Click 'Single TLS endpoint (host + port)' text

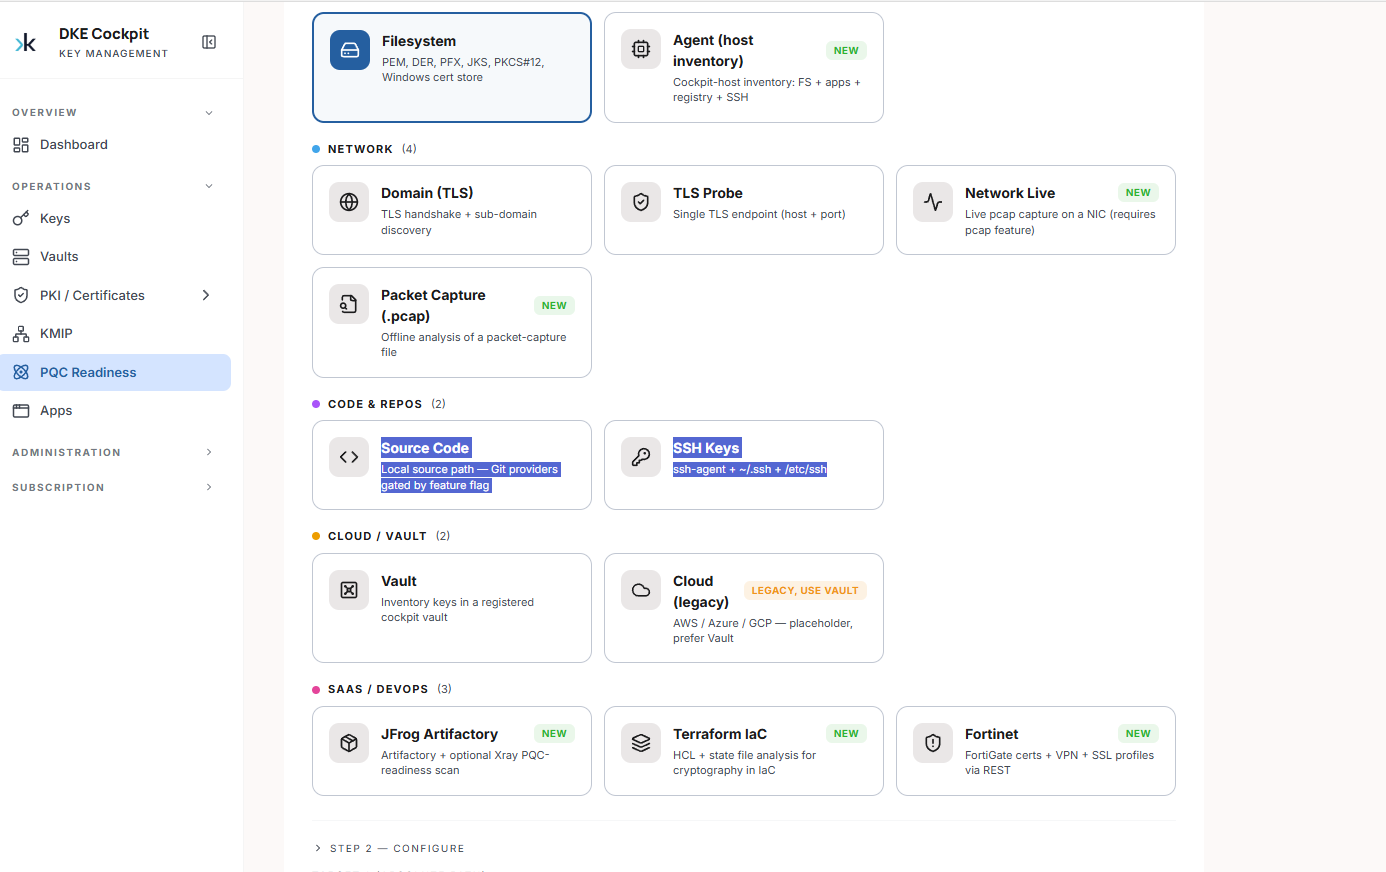[759, 214]
